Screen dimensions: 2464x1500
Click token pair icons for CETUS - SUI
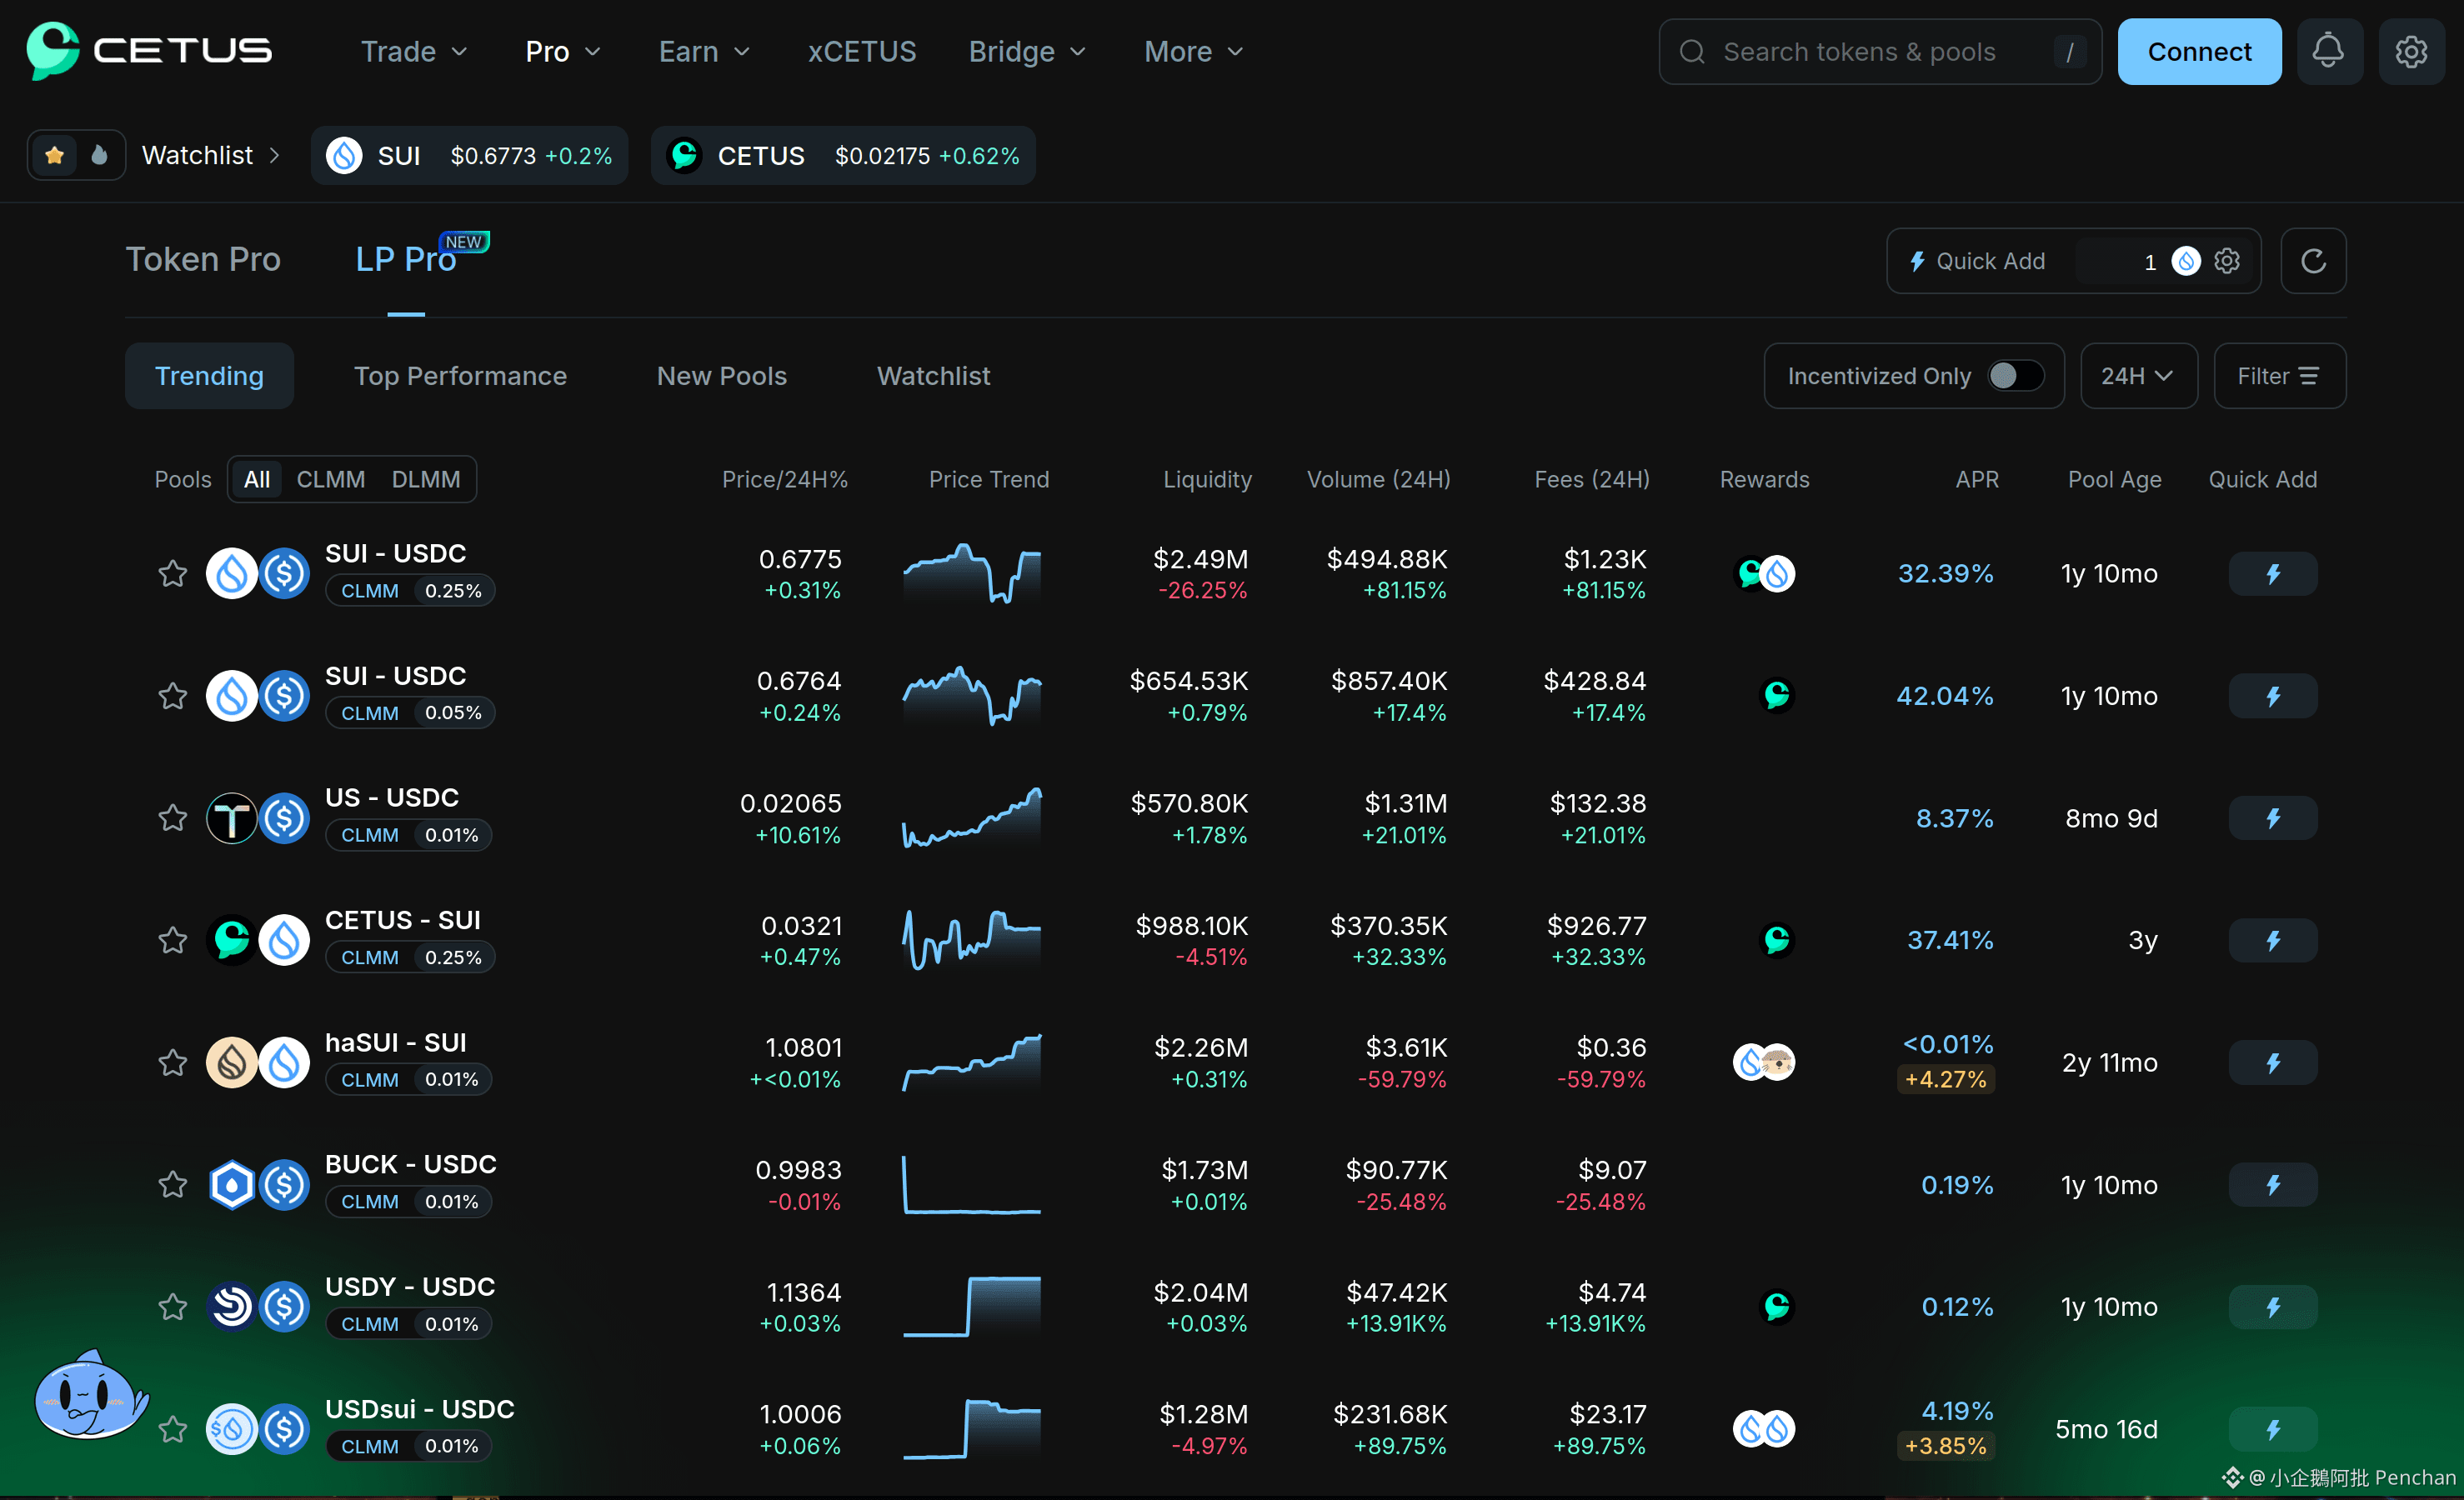(258, 940)
